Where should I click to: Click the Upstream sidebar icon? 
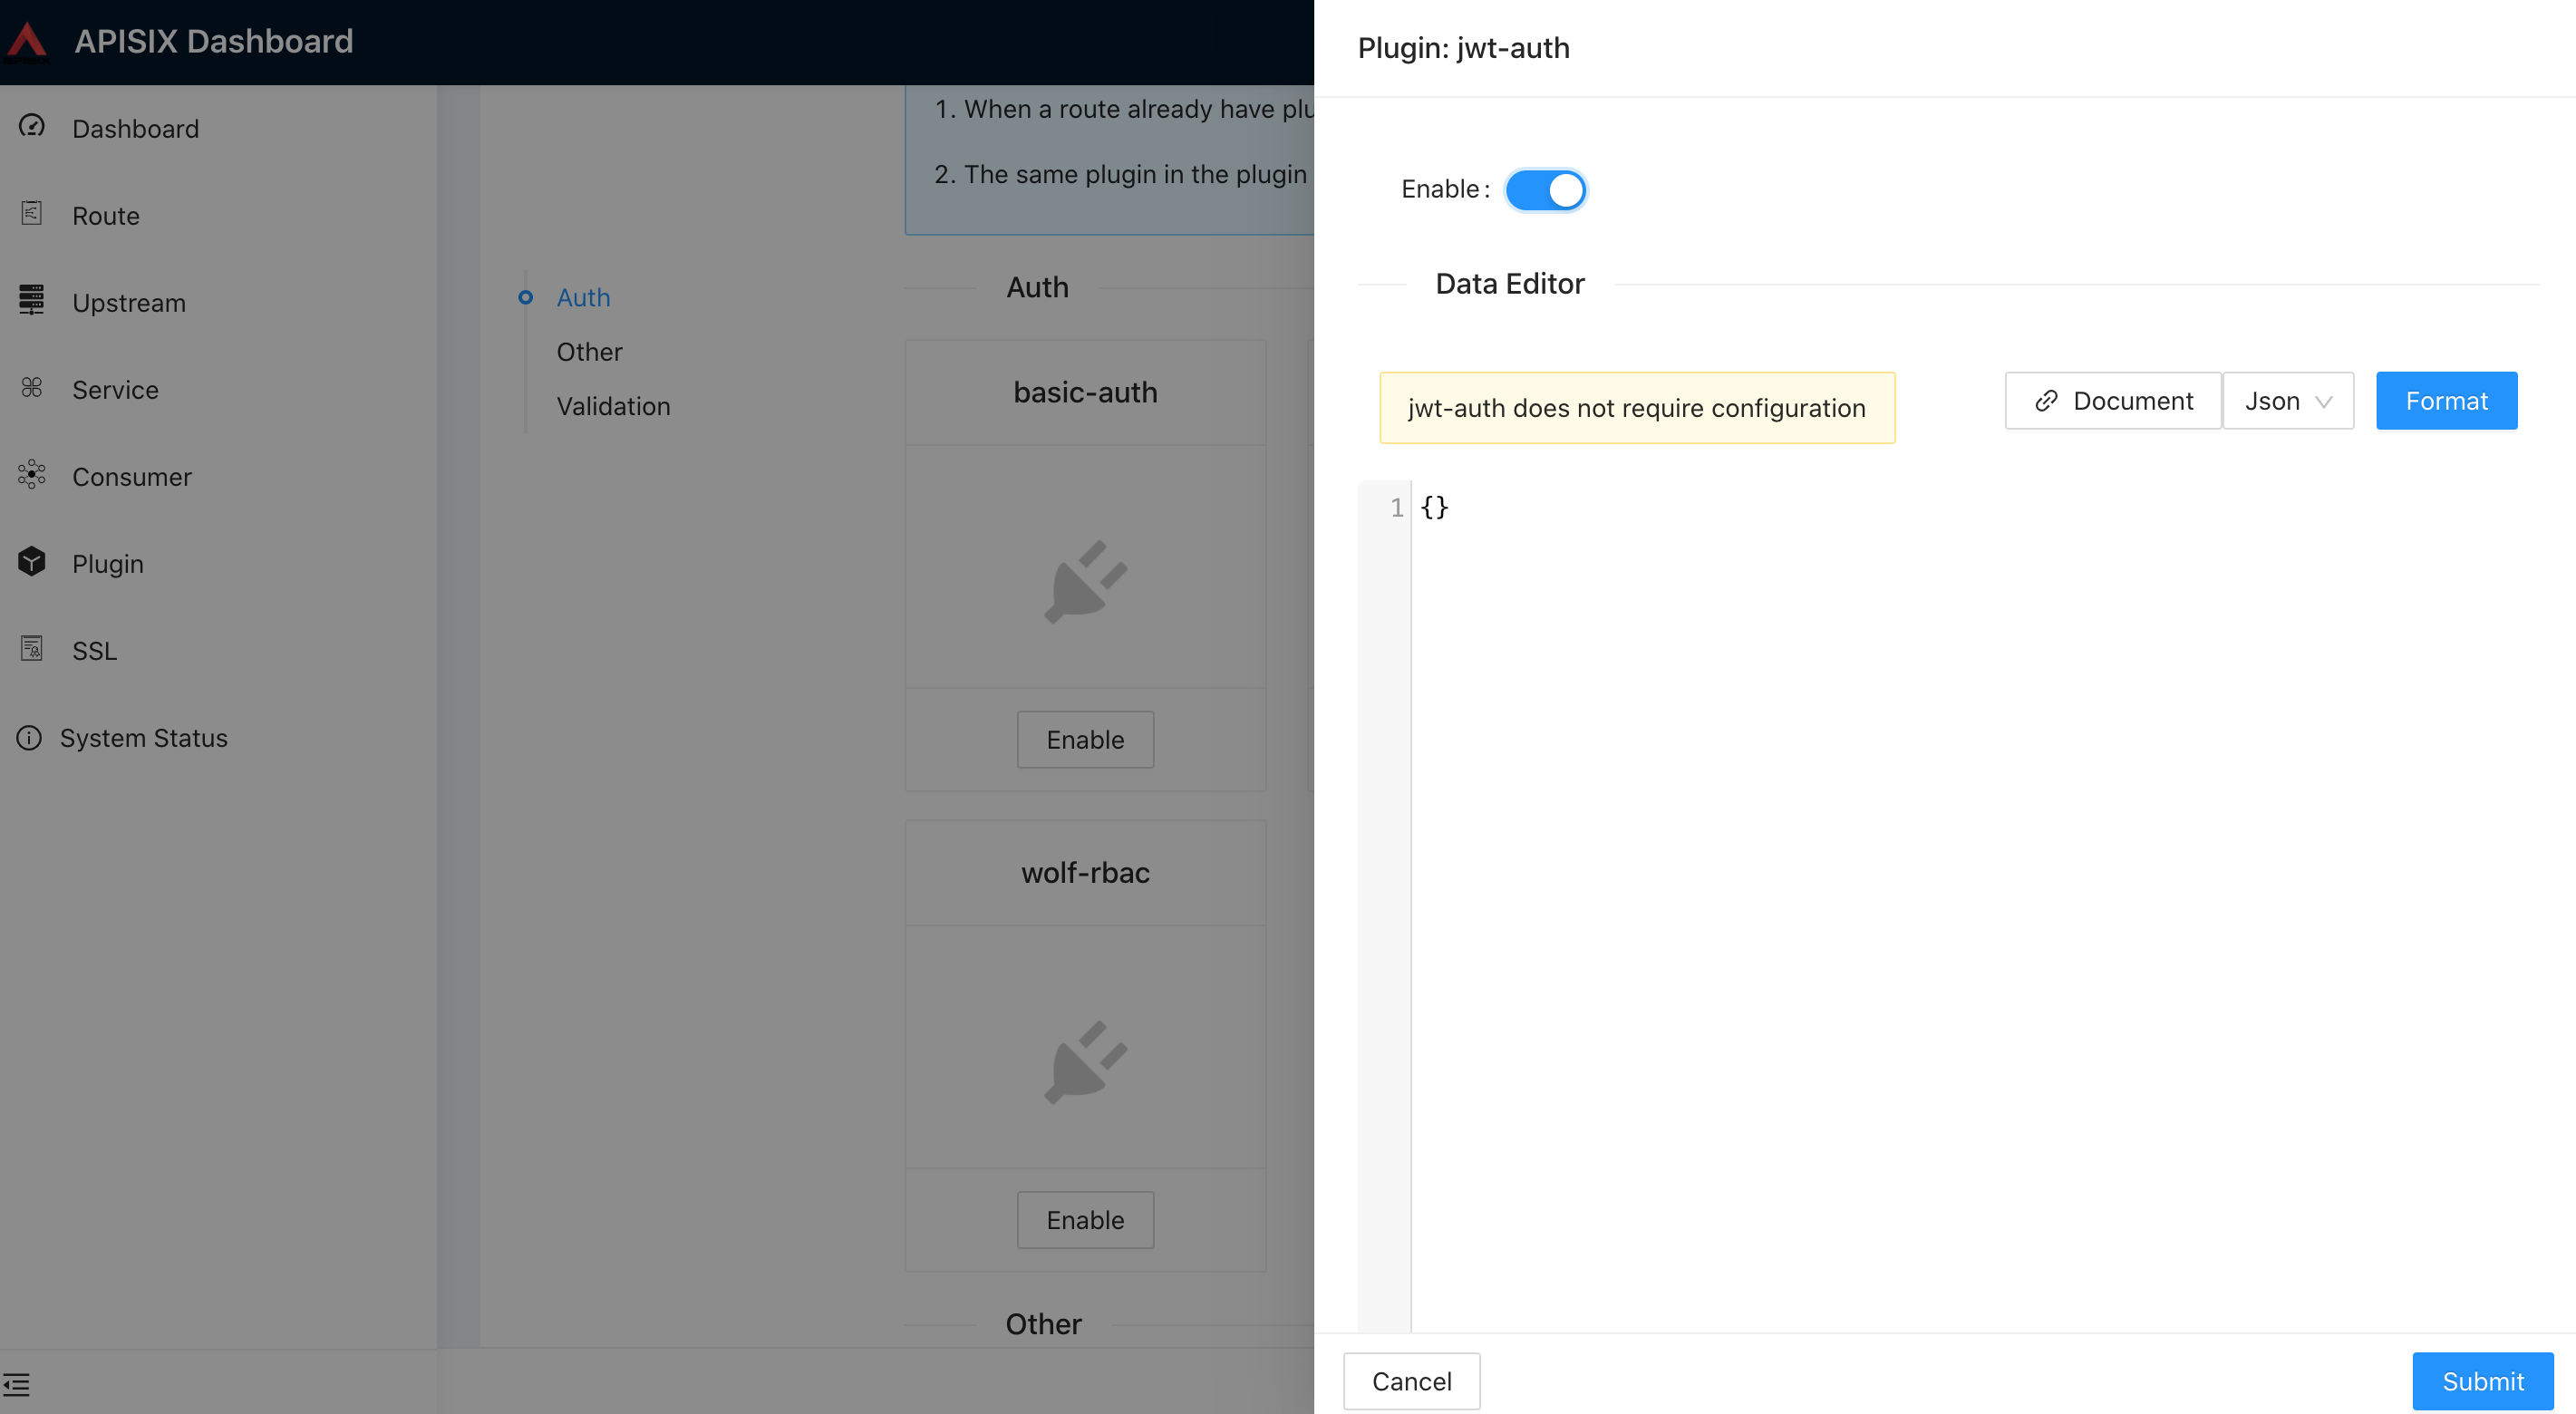pos(31,300)
